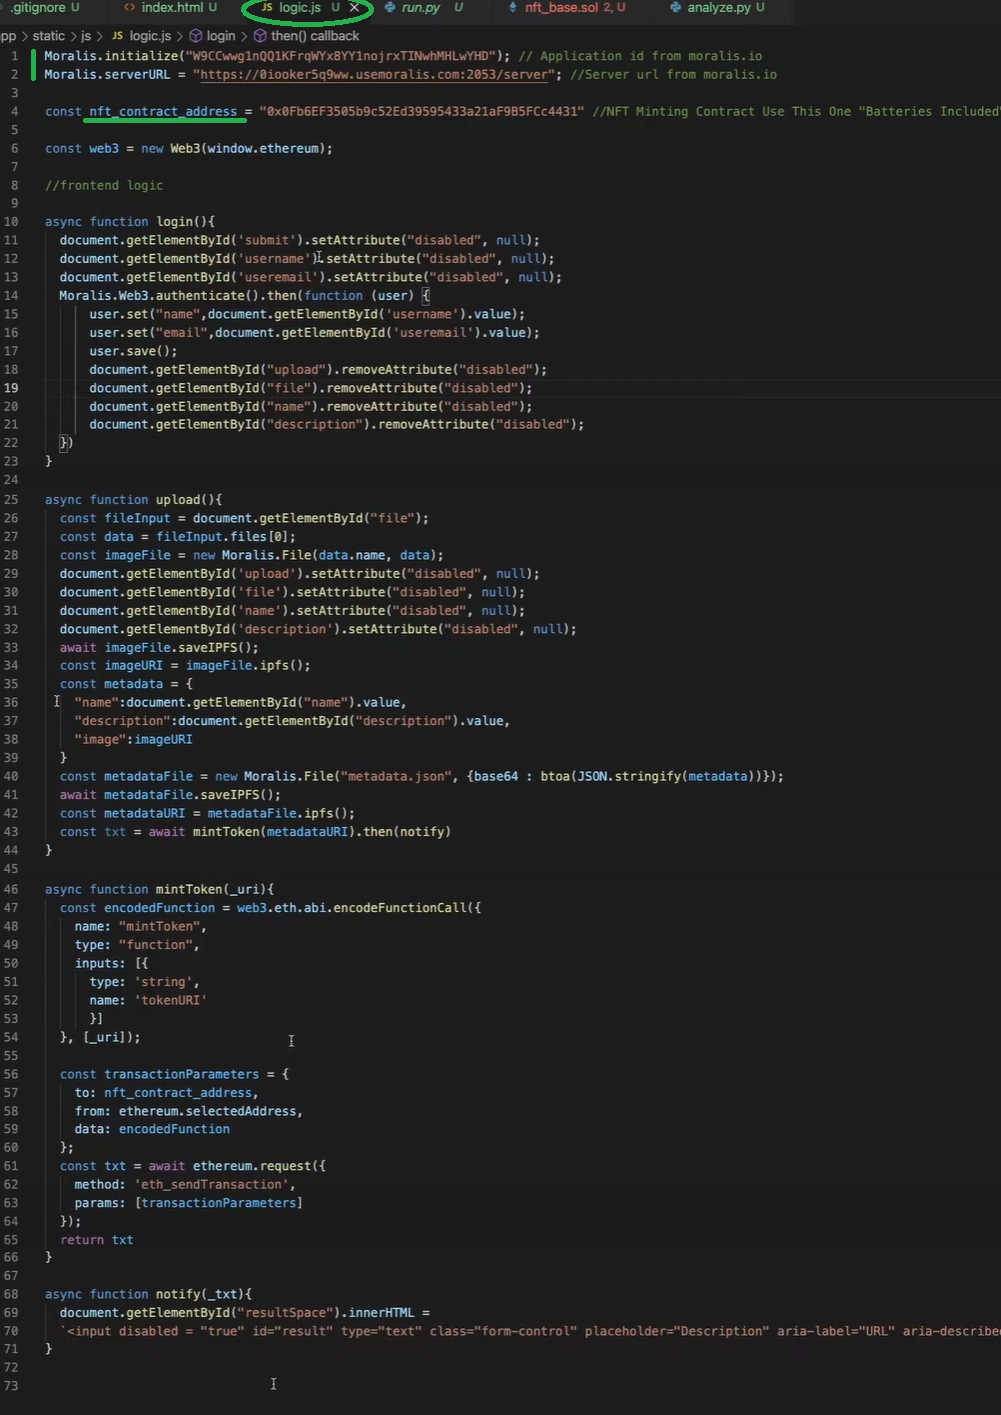
Task: Click the login function name on line 10
Action: tap(174, 222)
